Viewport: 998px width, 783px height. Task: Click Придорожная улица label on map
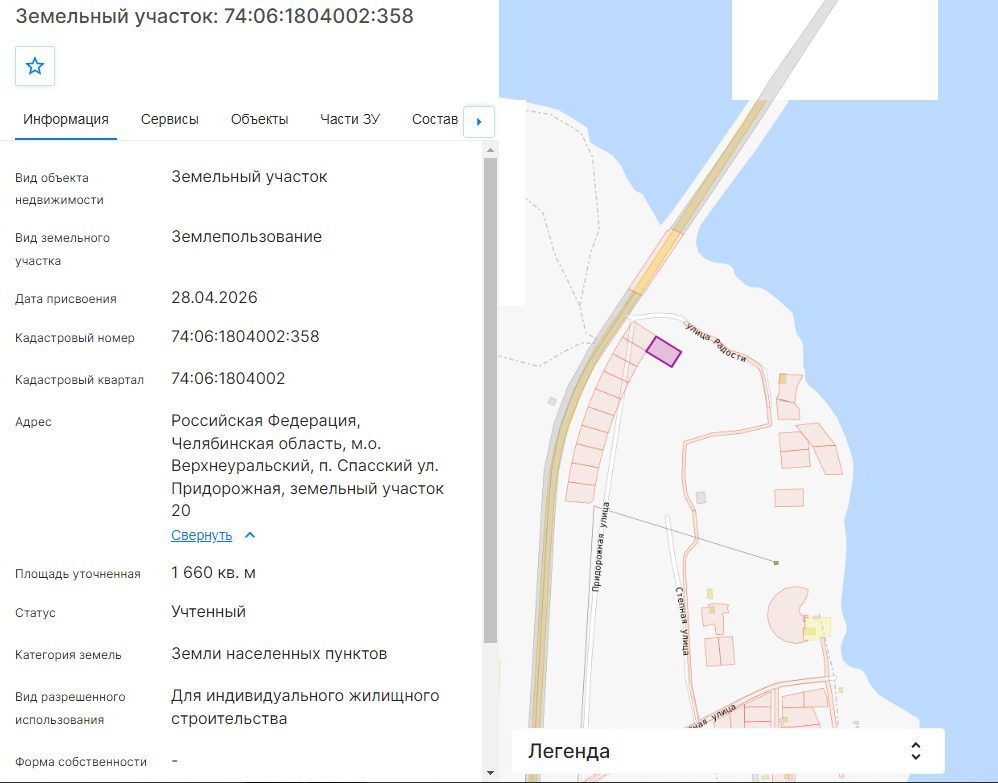coord(600,546)
